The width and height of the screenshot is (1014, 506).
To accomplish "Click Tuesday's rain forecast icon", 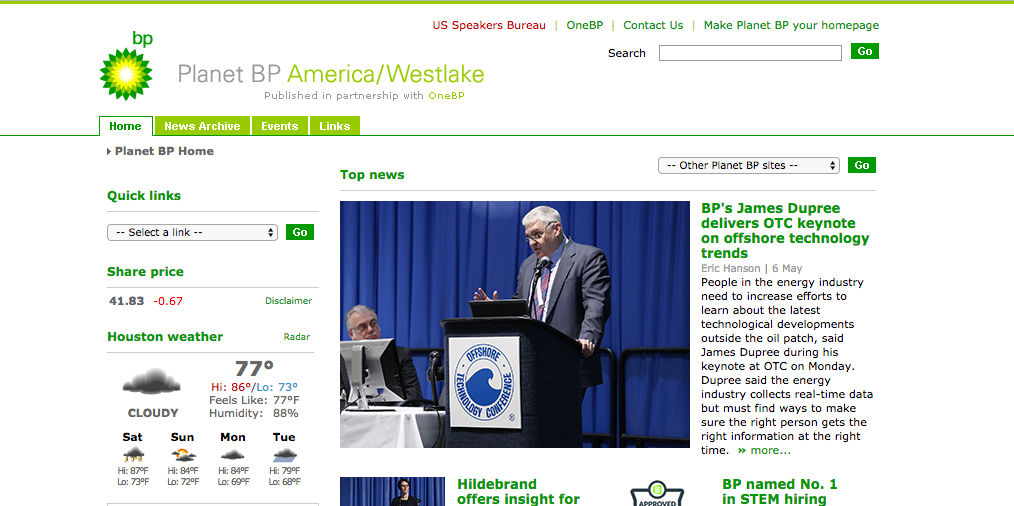I will pyautogui.click(x=285, y=454).
